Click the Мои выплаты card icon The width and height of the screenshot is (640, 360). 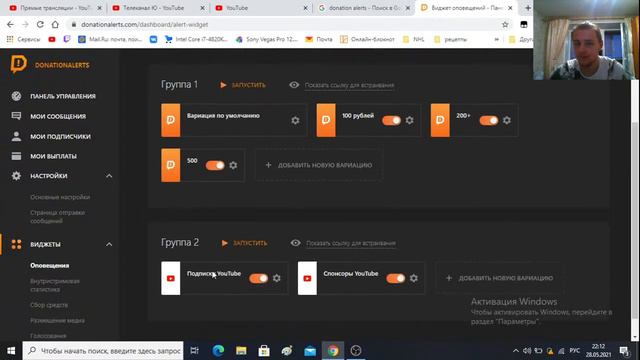point(16,156)
